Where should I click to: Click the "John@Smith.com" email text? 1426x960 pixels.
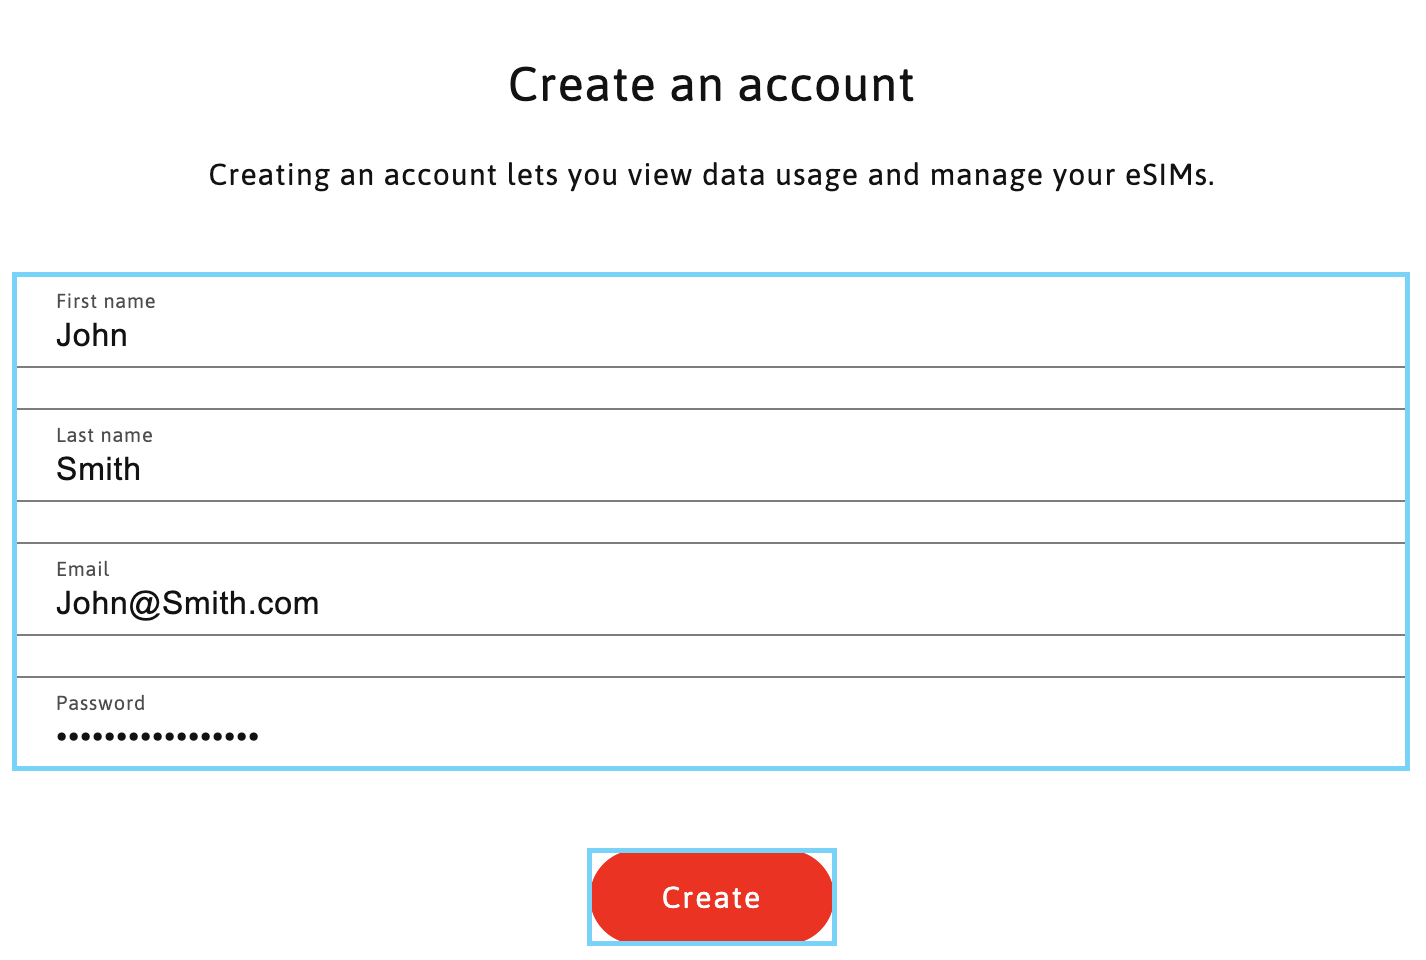(187, 604)
